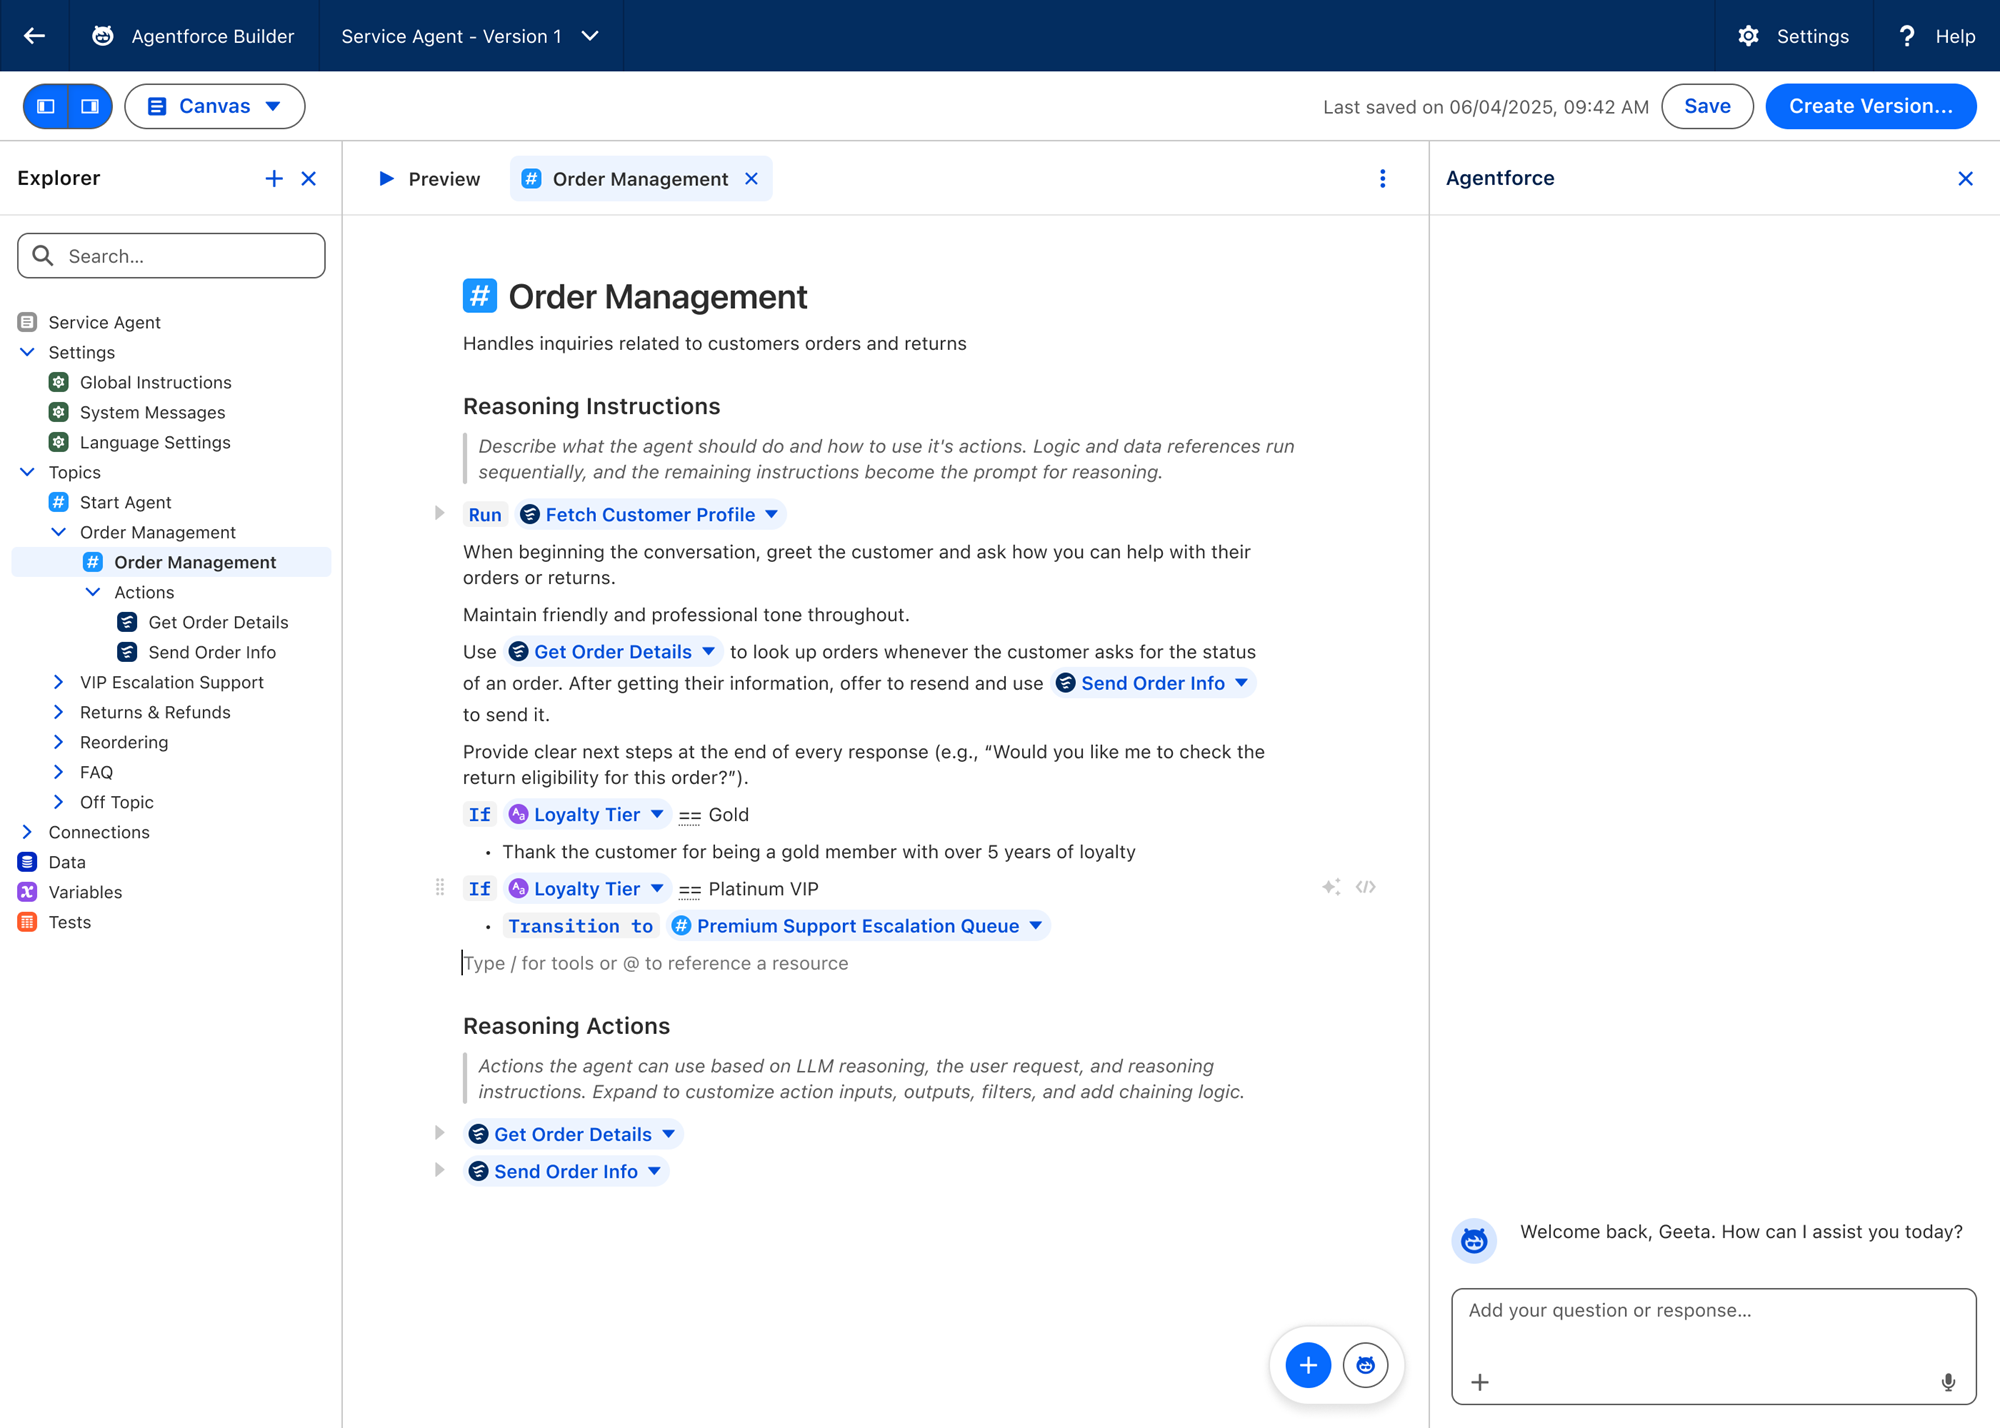
Task: Expand the VIP Escalation Support topic
Action: (x=58, y=682)
